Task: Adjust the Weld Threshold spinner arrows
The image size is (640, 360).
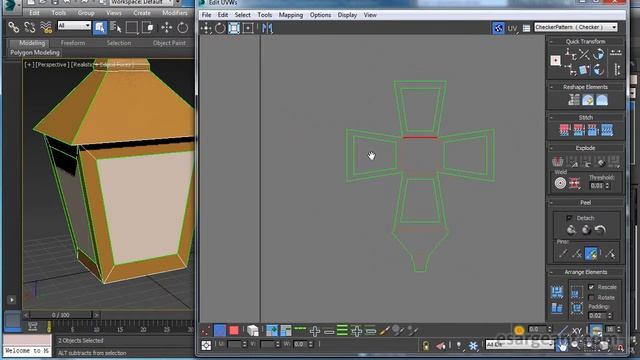Action: coord(608,186)
